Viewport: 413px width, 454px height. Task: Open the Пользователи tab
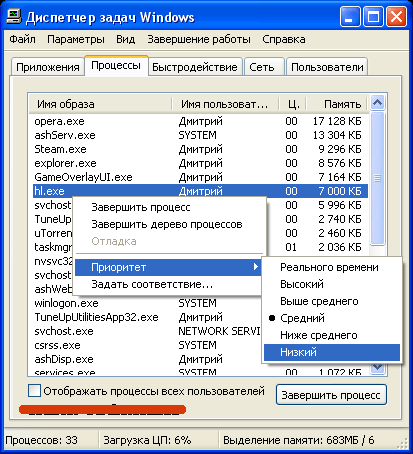tap(327, 67)
